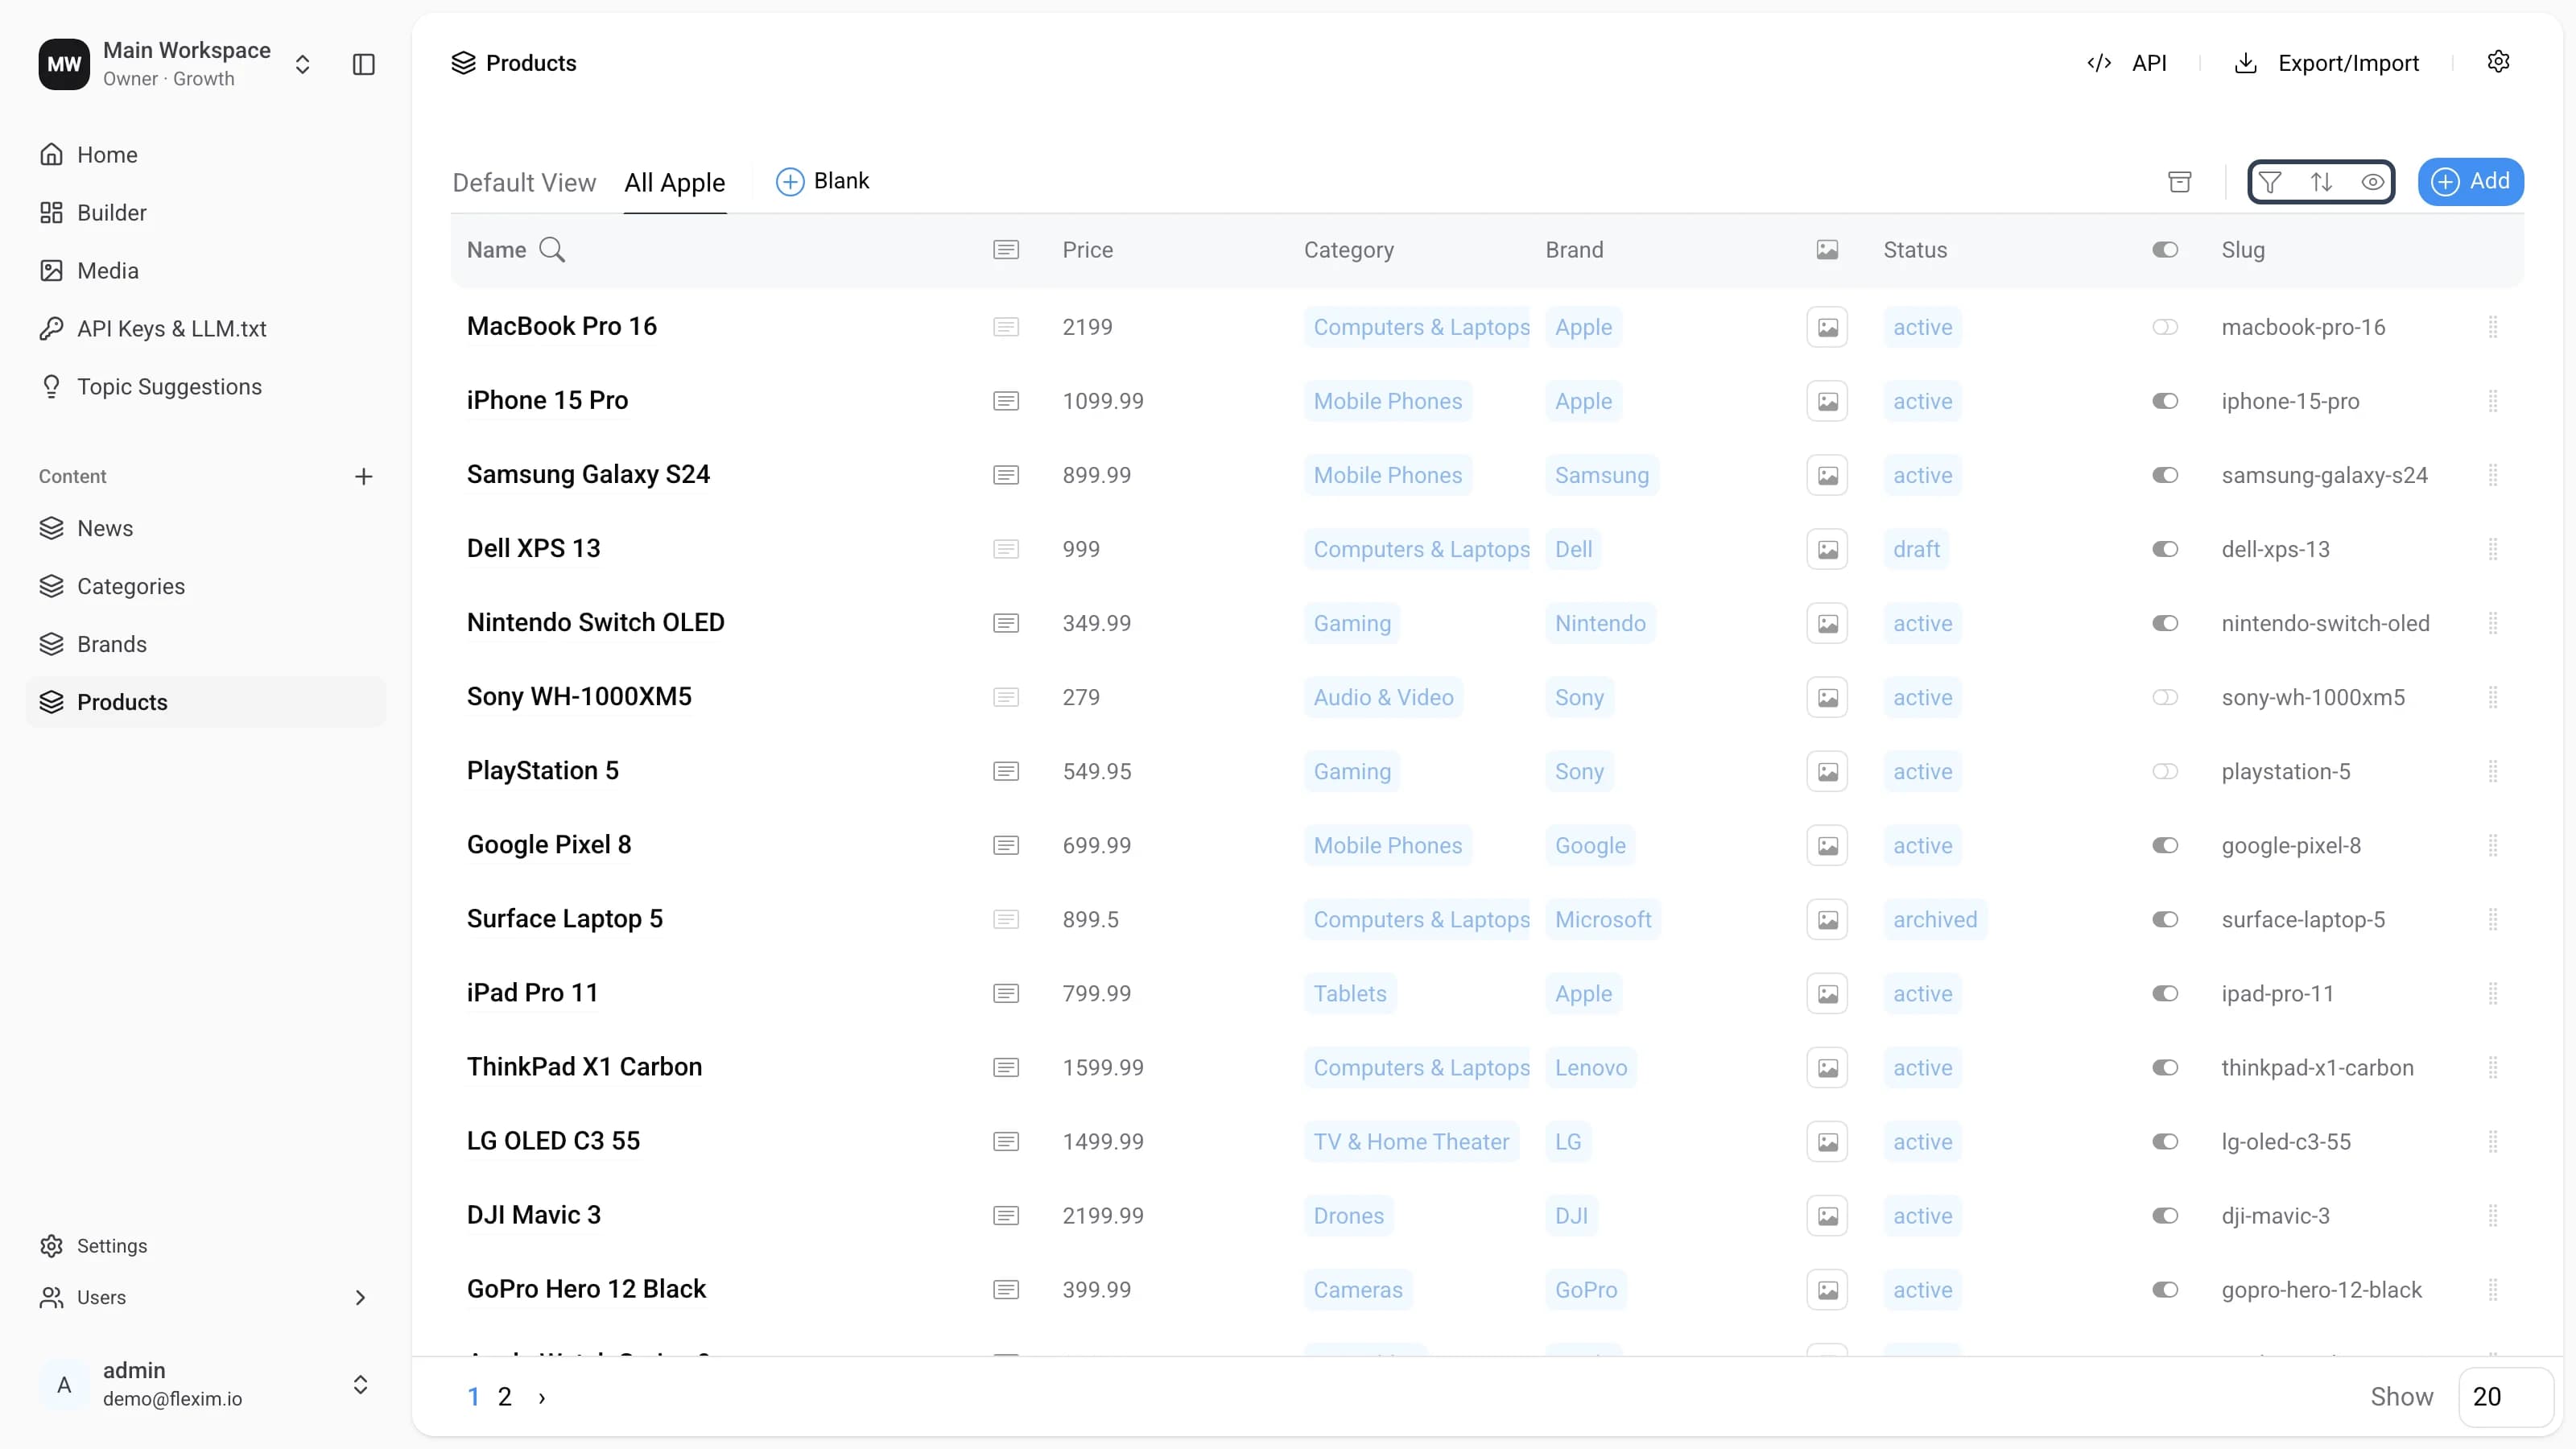Click the MW workspace avatar
Image resolution: width=2576 pixels, height=1449 pixels.
tap(64, 64)
